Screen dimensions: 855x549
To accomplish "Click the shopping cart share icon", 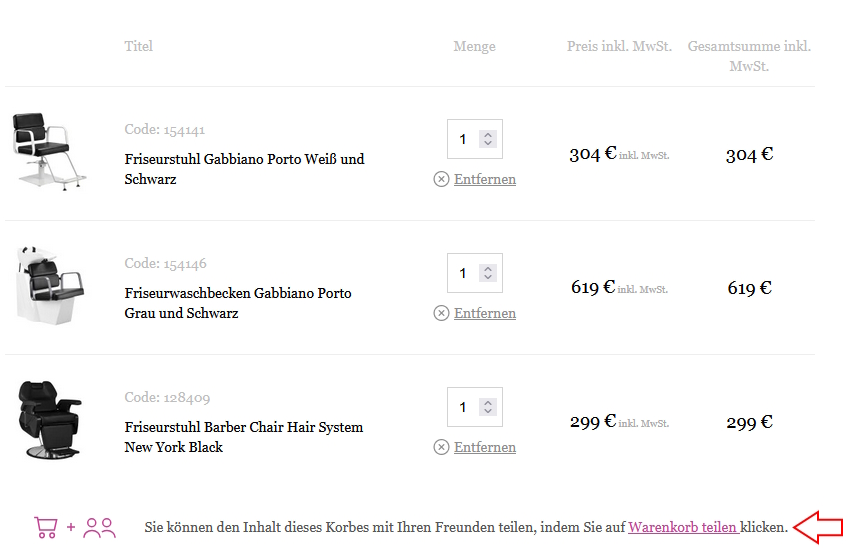I will pos(45,527).
